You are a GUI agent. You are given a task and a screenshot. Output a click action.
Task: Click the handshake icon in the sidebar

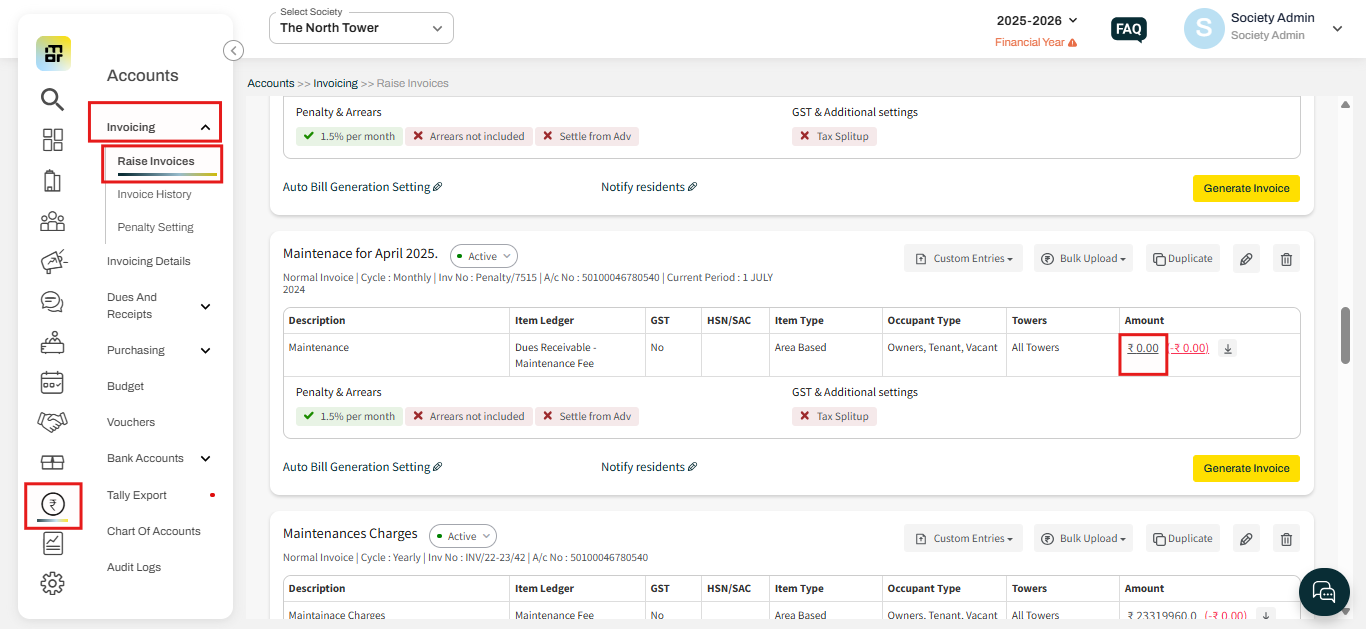52,421
